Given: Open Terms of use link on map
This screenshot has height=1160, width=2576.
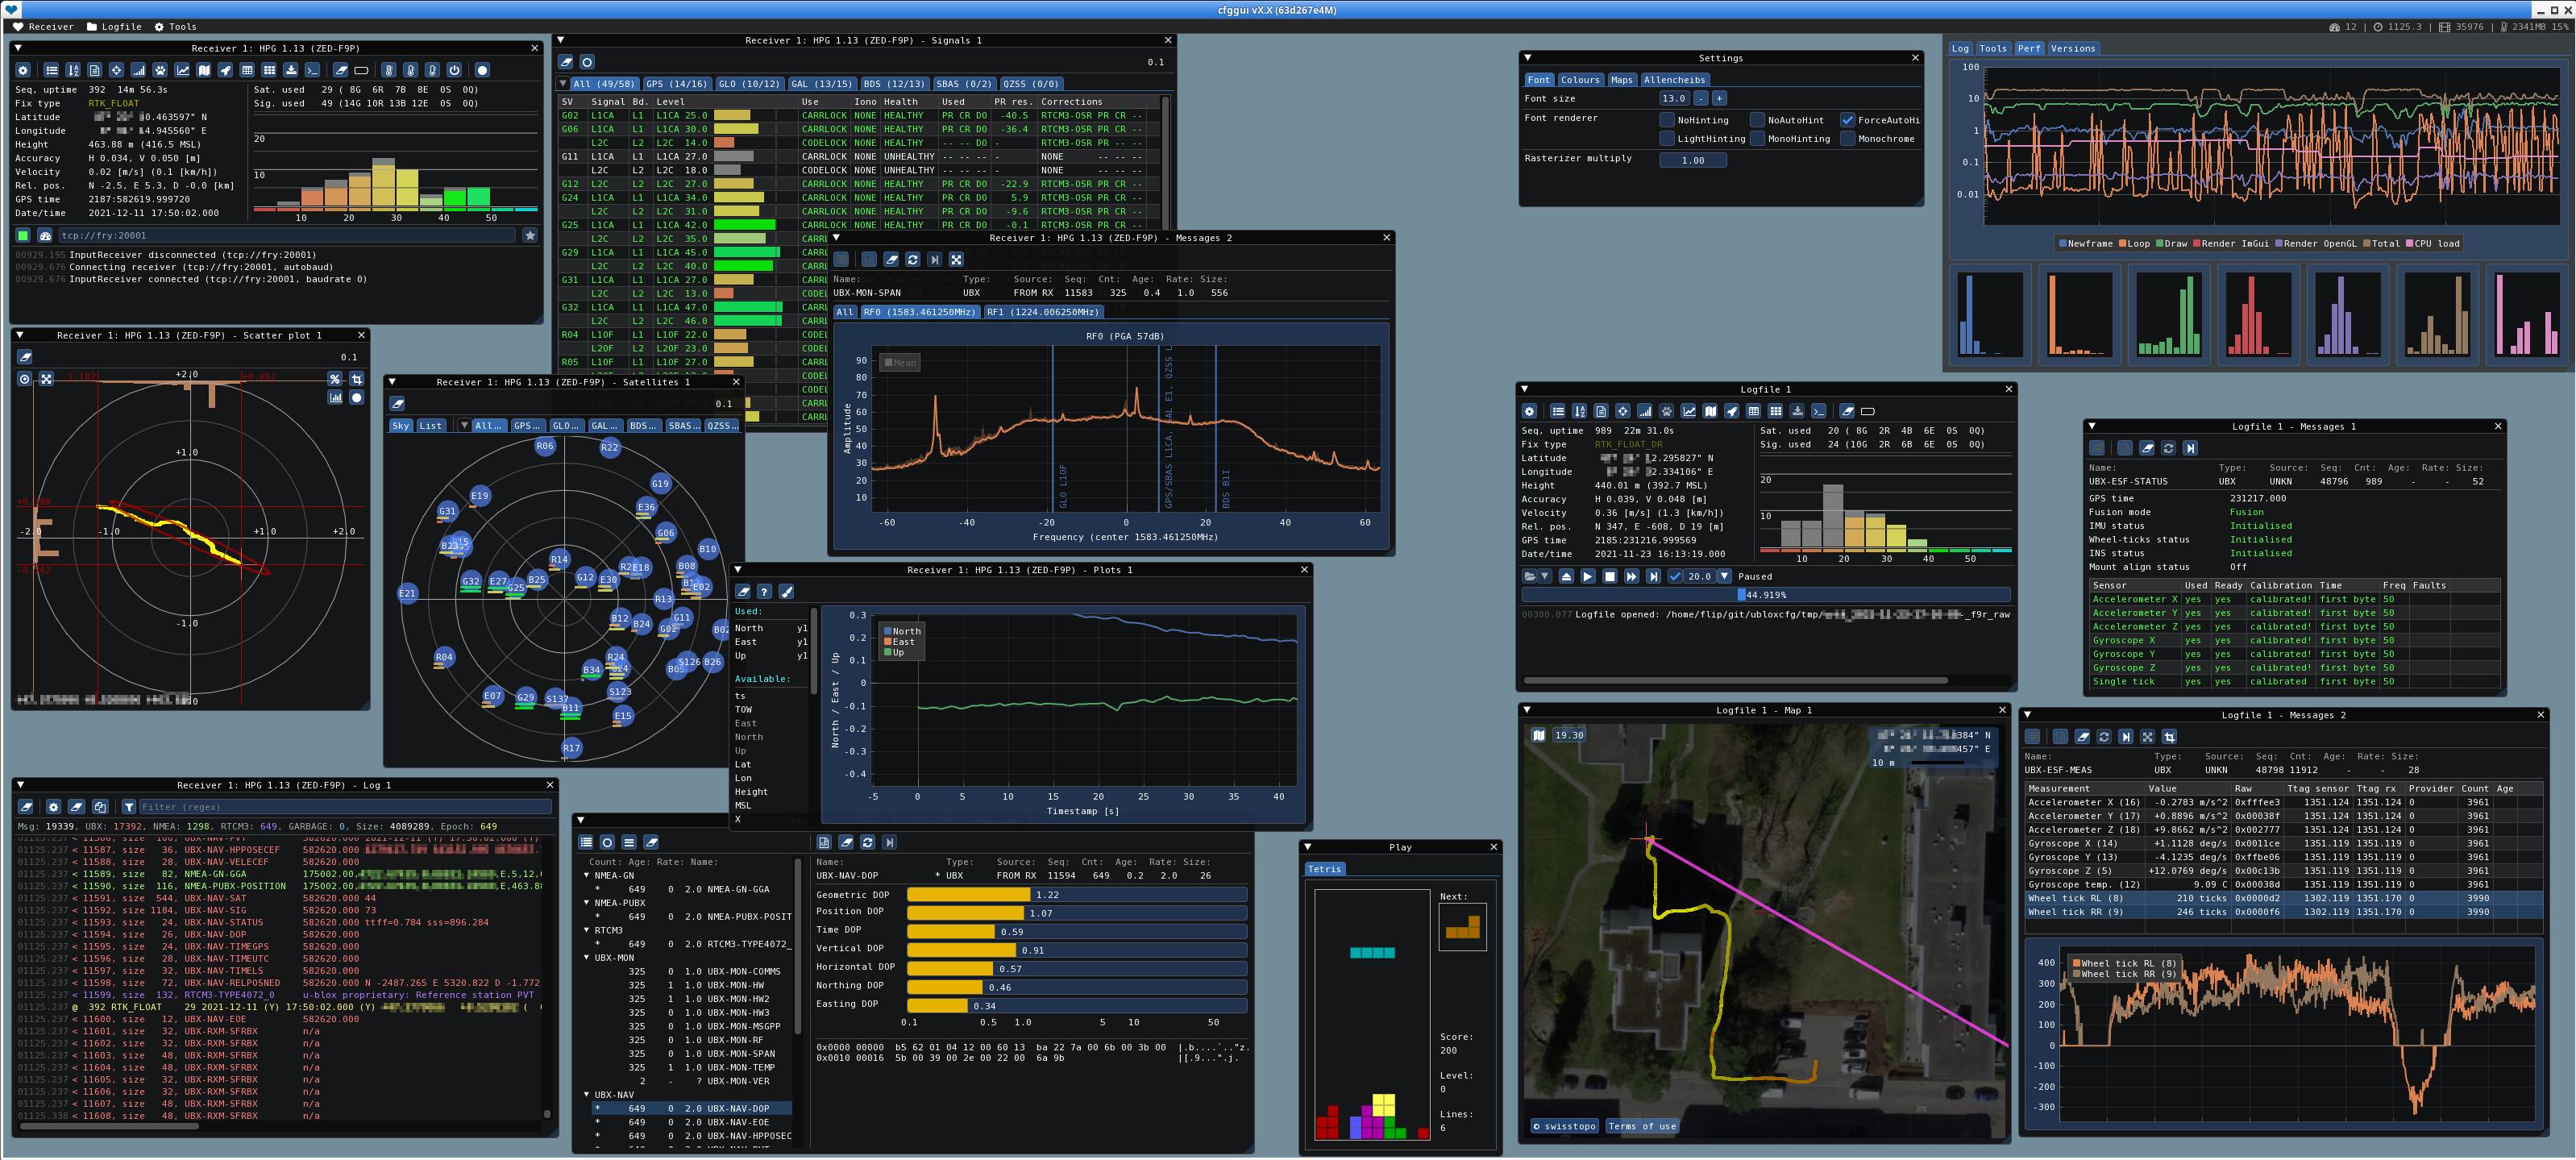Looking at the screenshot, I should coord(1642,1127).
